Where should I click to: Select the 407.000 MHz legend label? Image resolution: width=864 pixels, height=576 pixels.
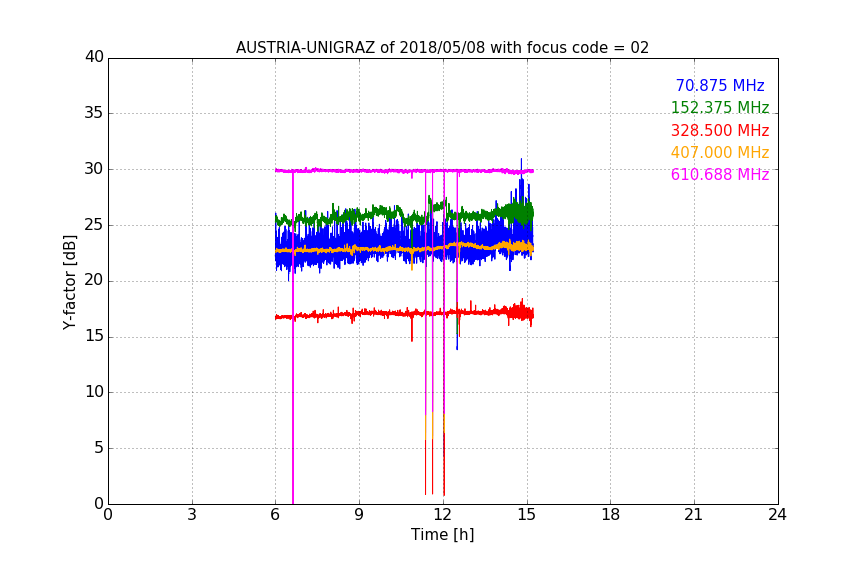tap(720, 153)
